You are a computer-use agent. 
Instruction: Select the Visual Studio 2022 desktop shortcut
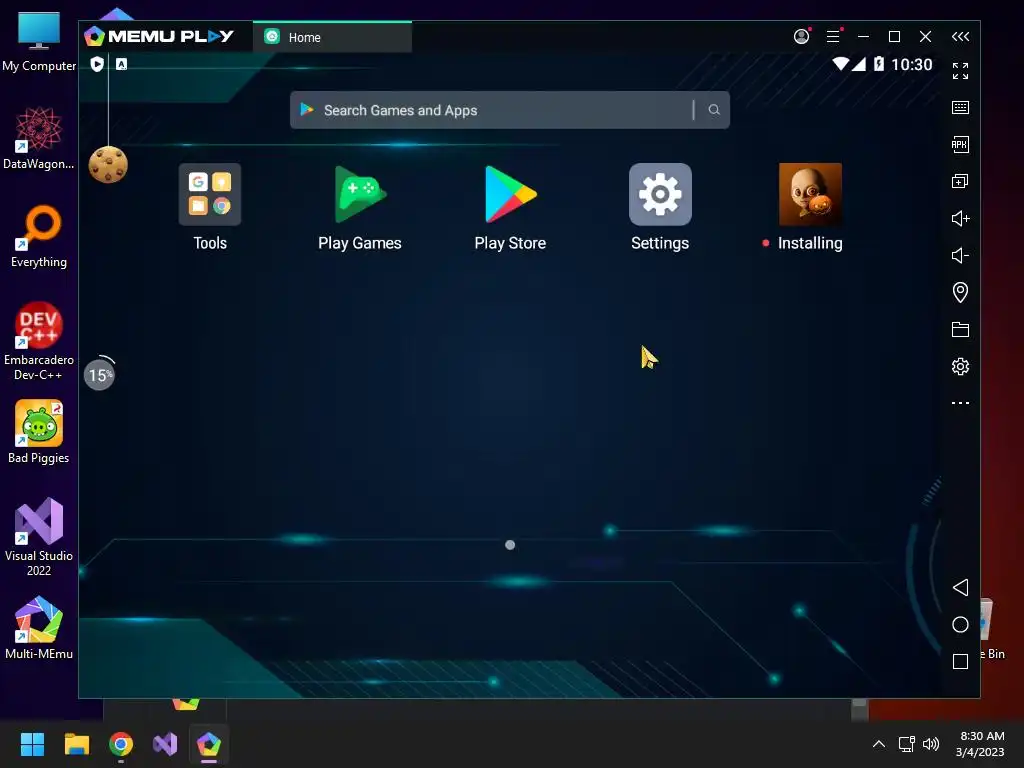pos(39,537)
